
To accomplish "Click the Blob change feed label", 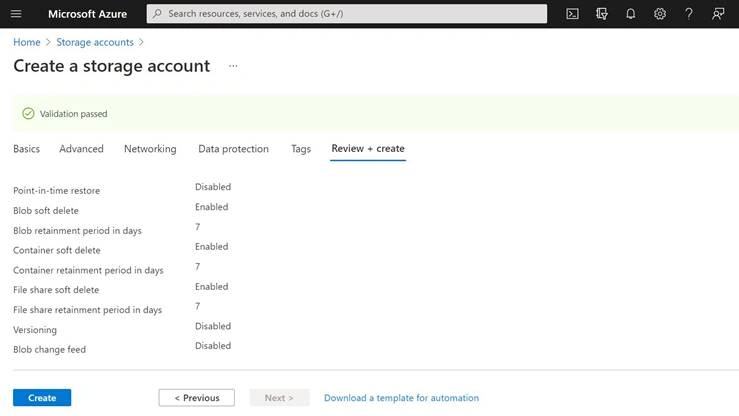I will click(49, 350).
